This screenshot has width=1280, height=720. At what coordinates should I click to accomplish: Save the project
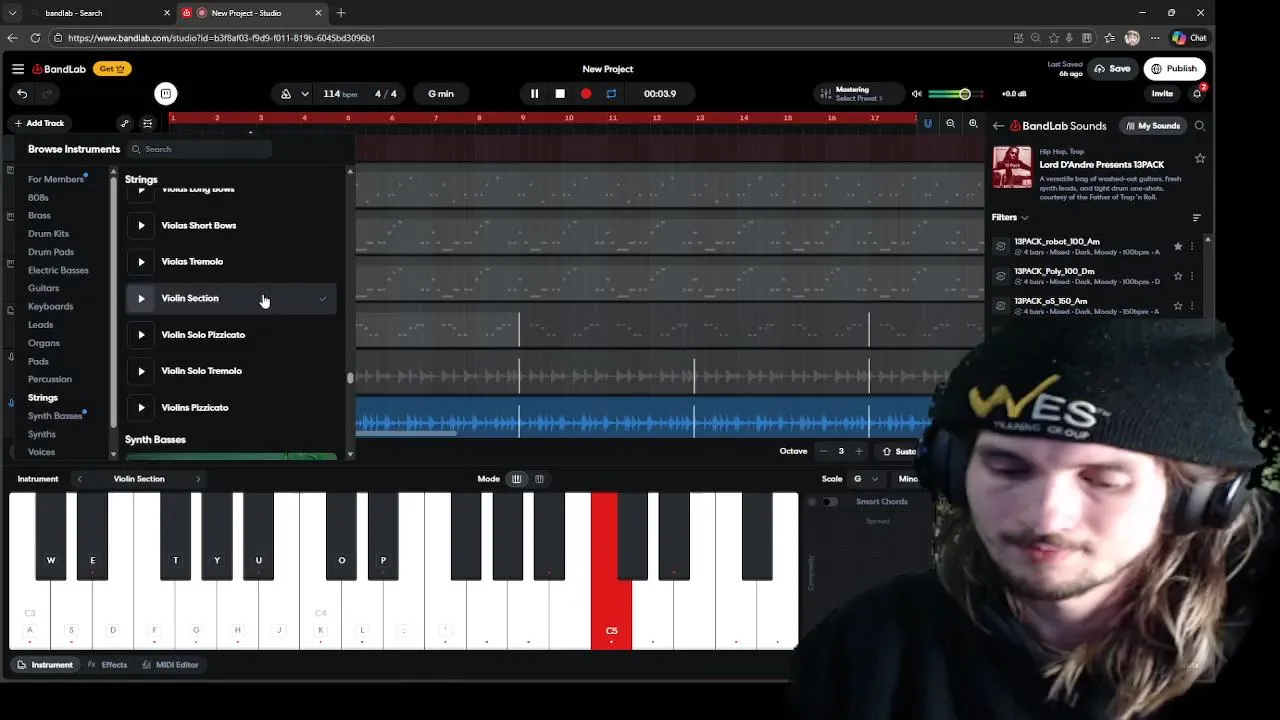(x=1113, y=69)
